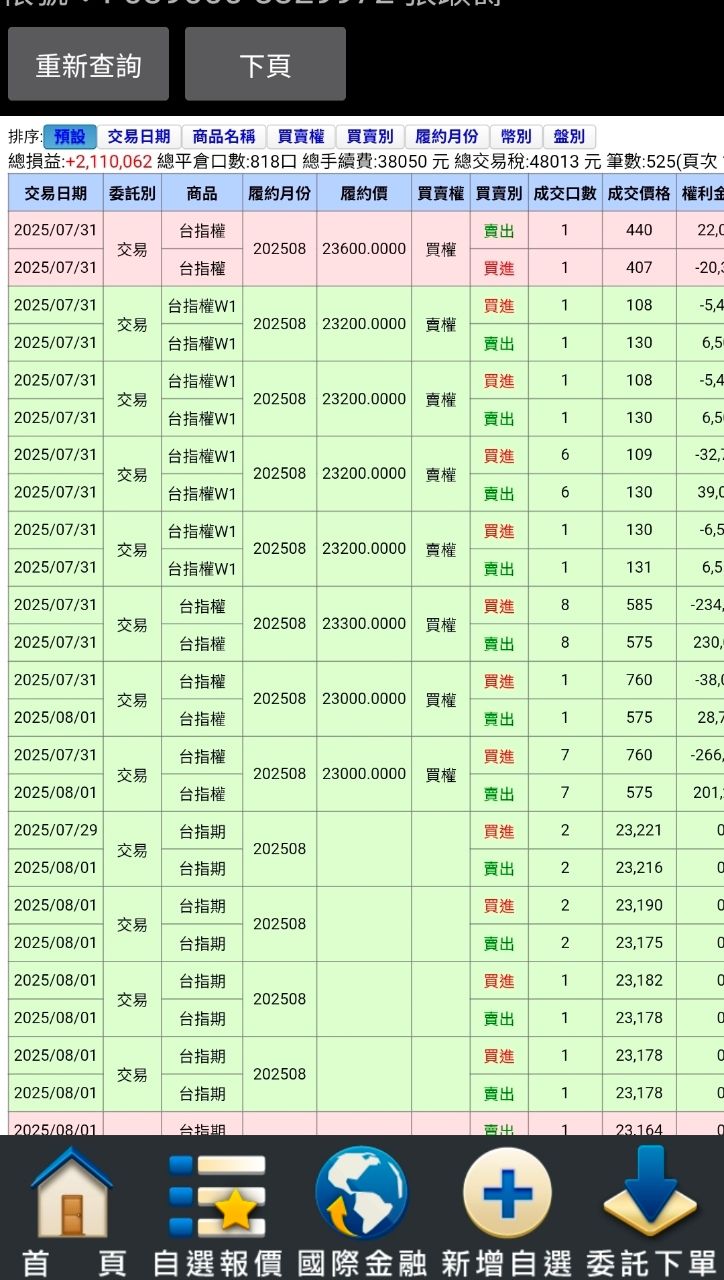Click the 委託別 column header
This screenshot has width=724, height=1280.
click(x=132, y=193)
